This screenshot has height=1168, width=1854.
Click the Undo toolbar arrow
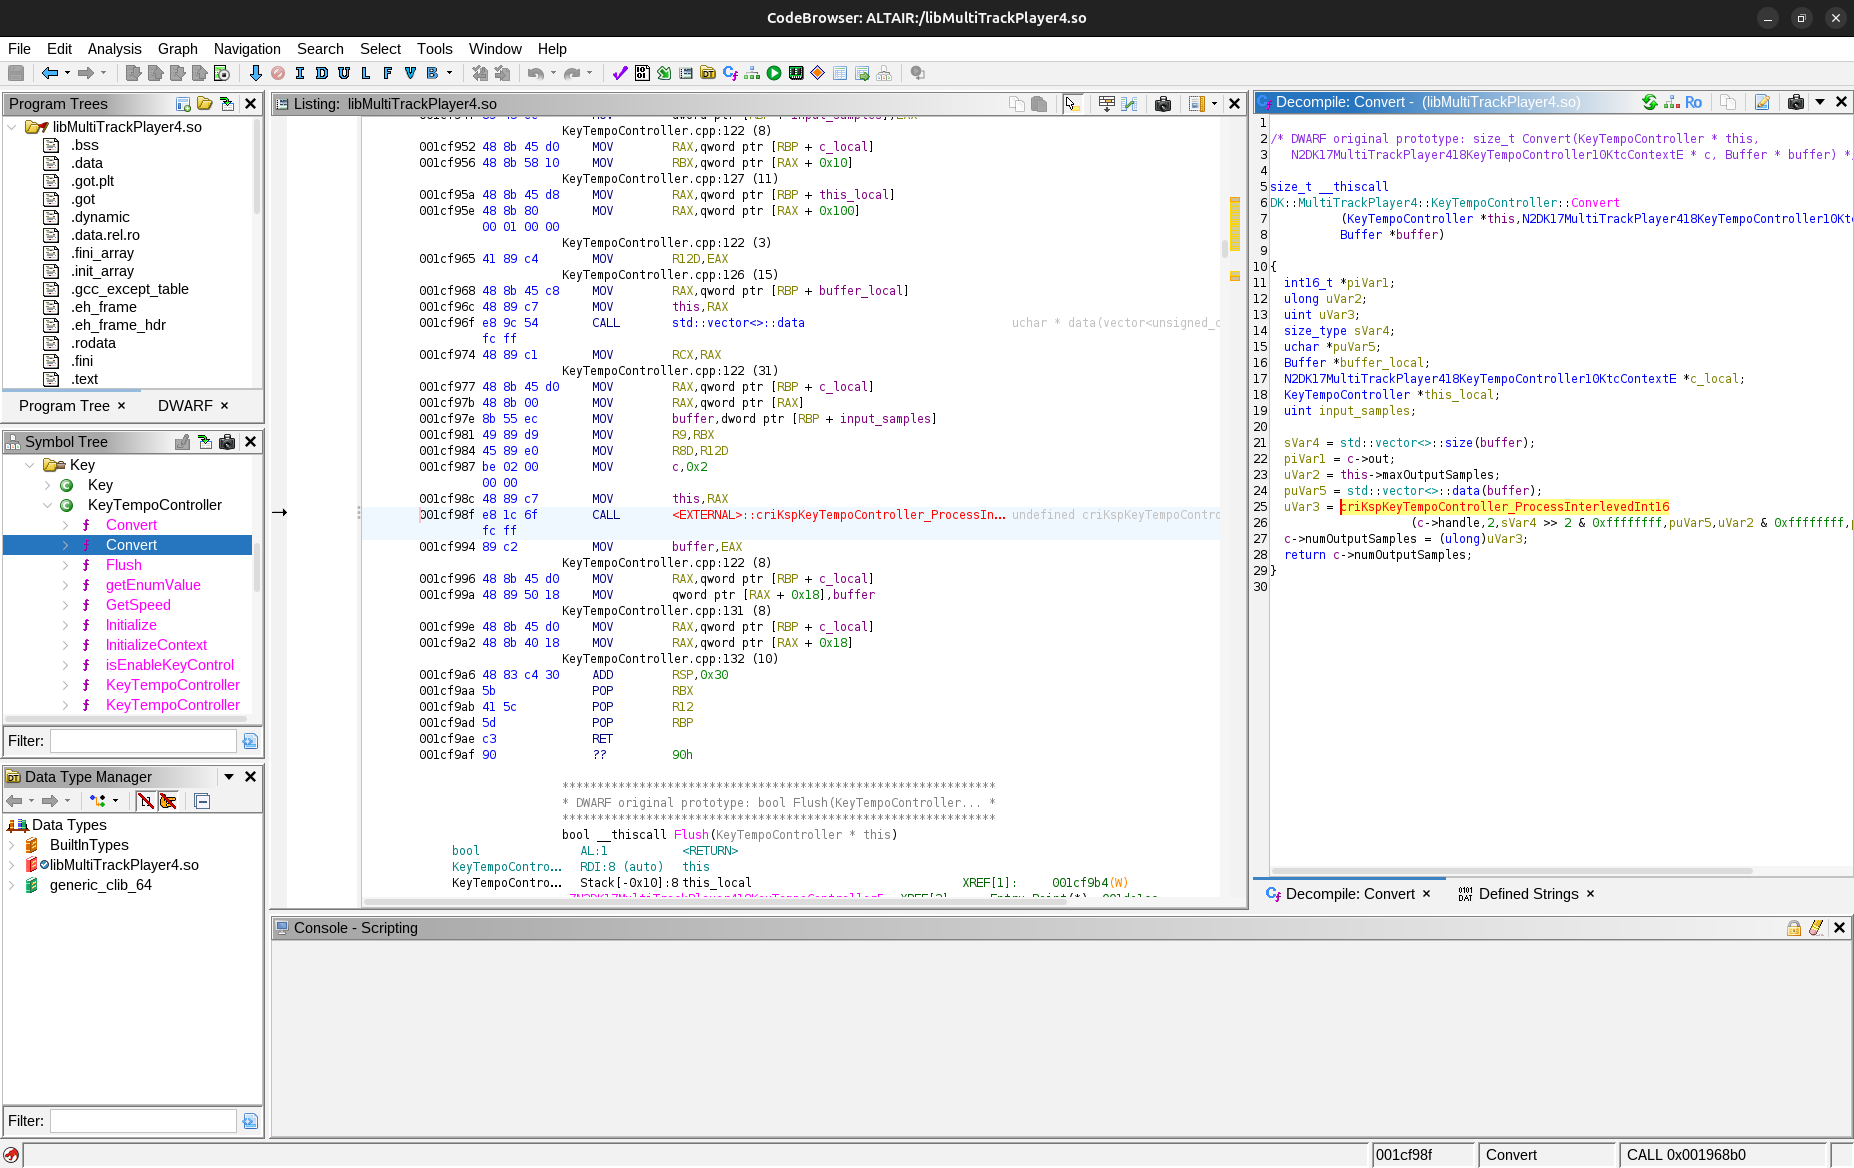pos(536,73)
